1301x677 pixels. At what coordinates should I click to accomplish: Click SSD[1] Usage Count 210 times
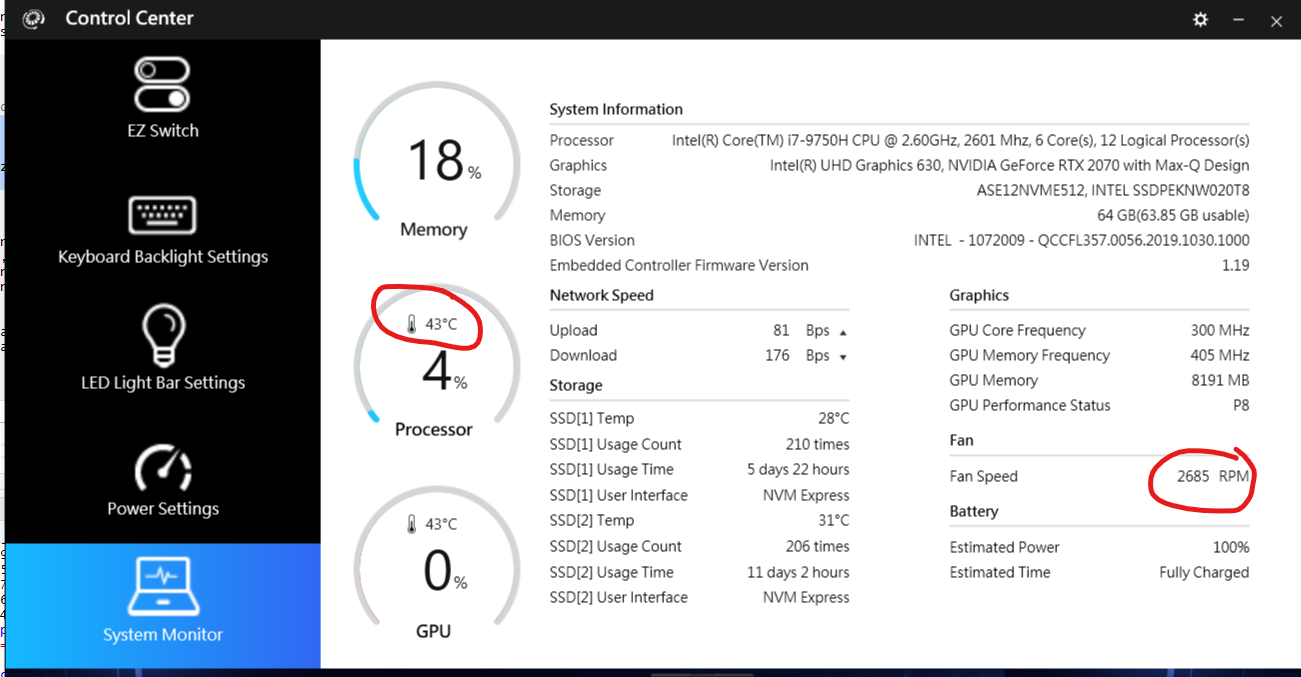click(817, 444)
